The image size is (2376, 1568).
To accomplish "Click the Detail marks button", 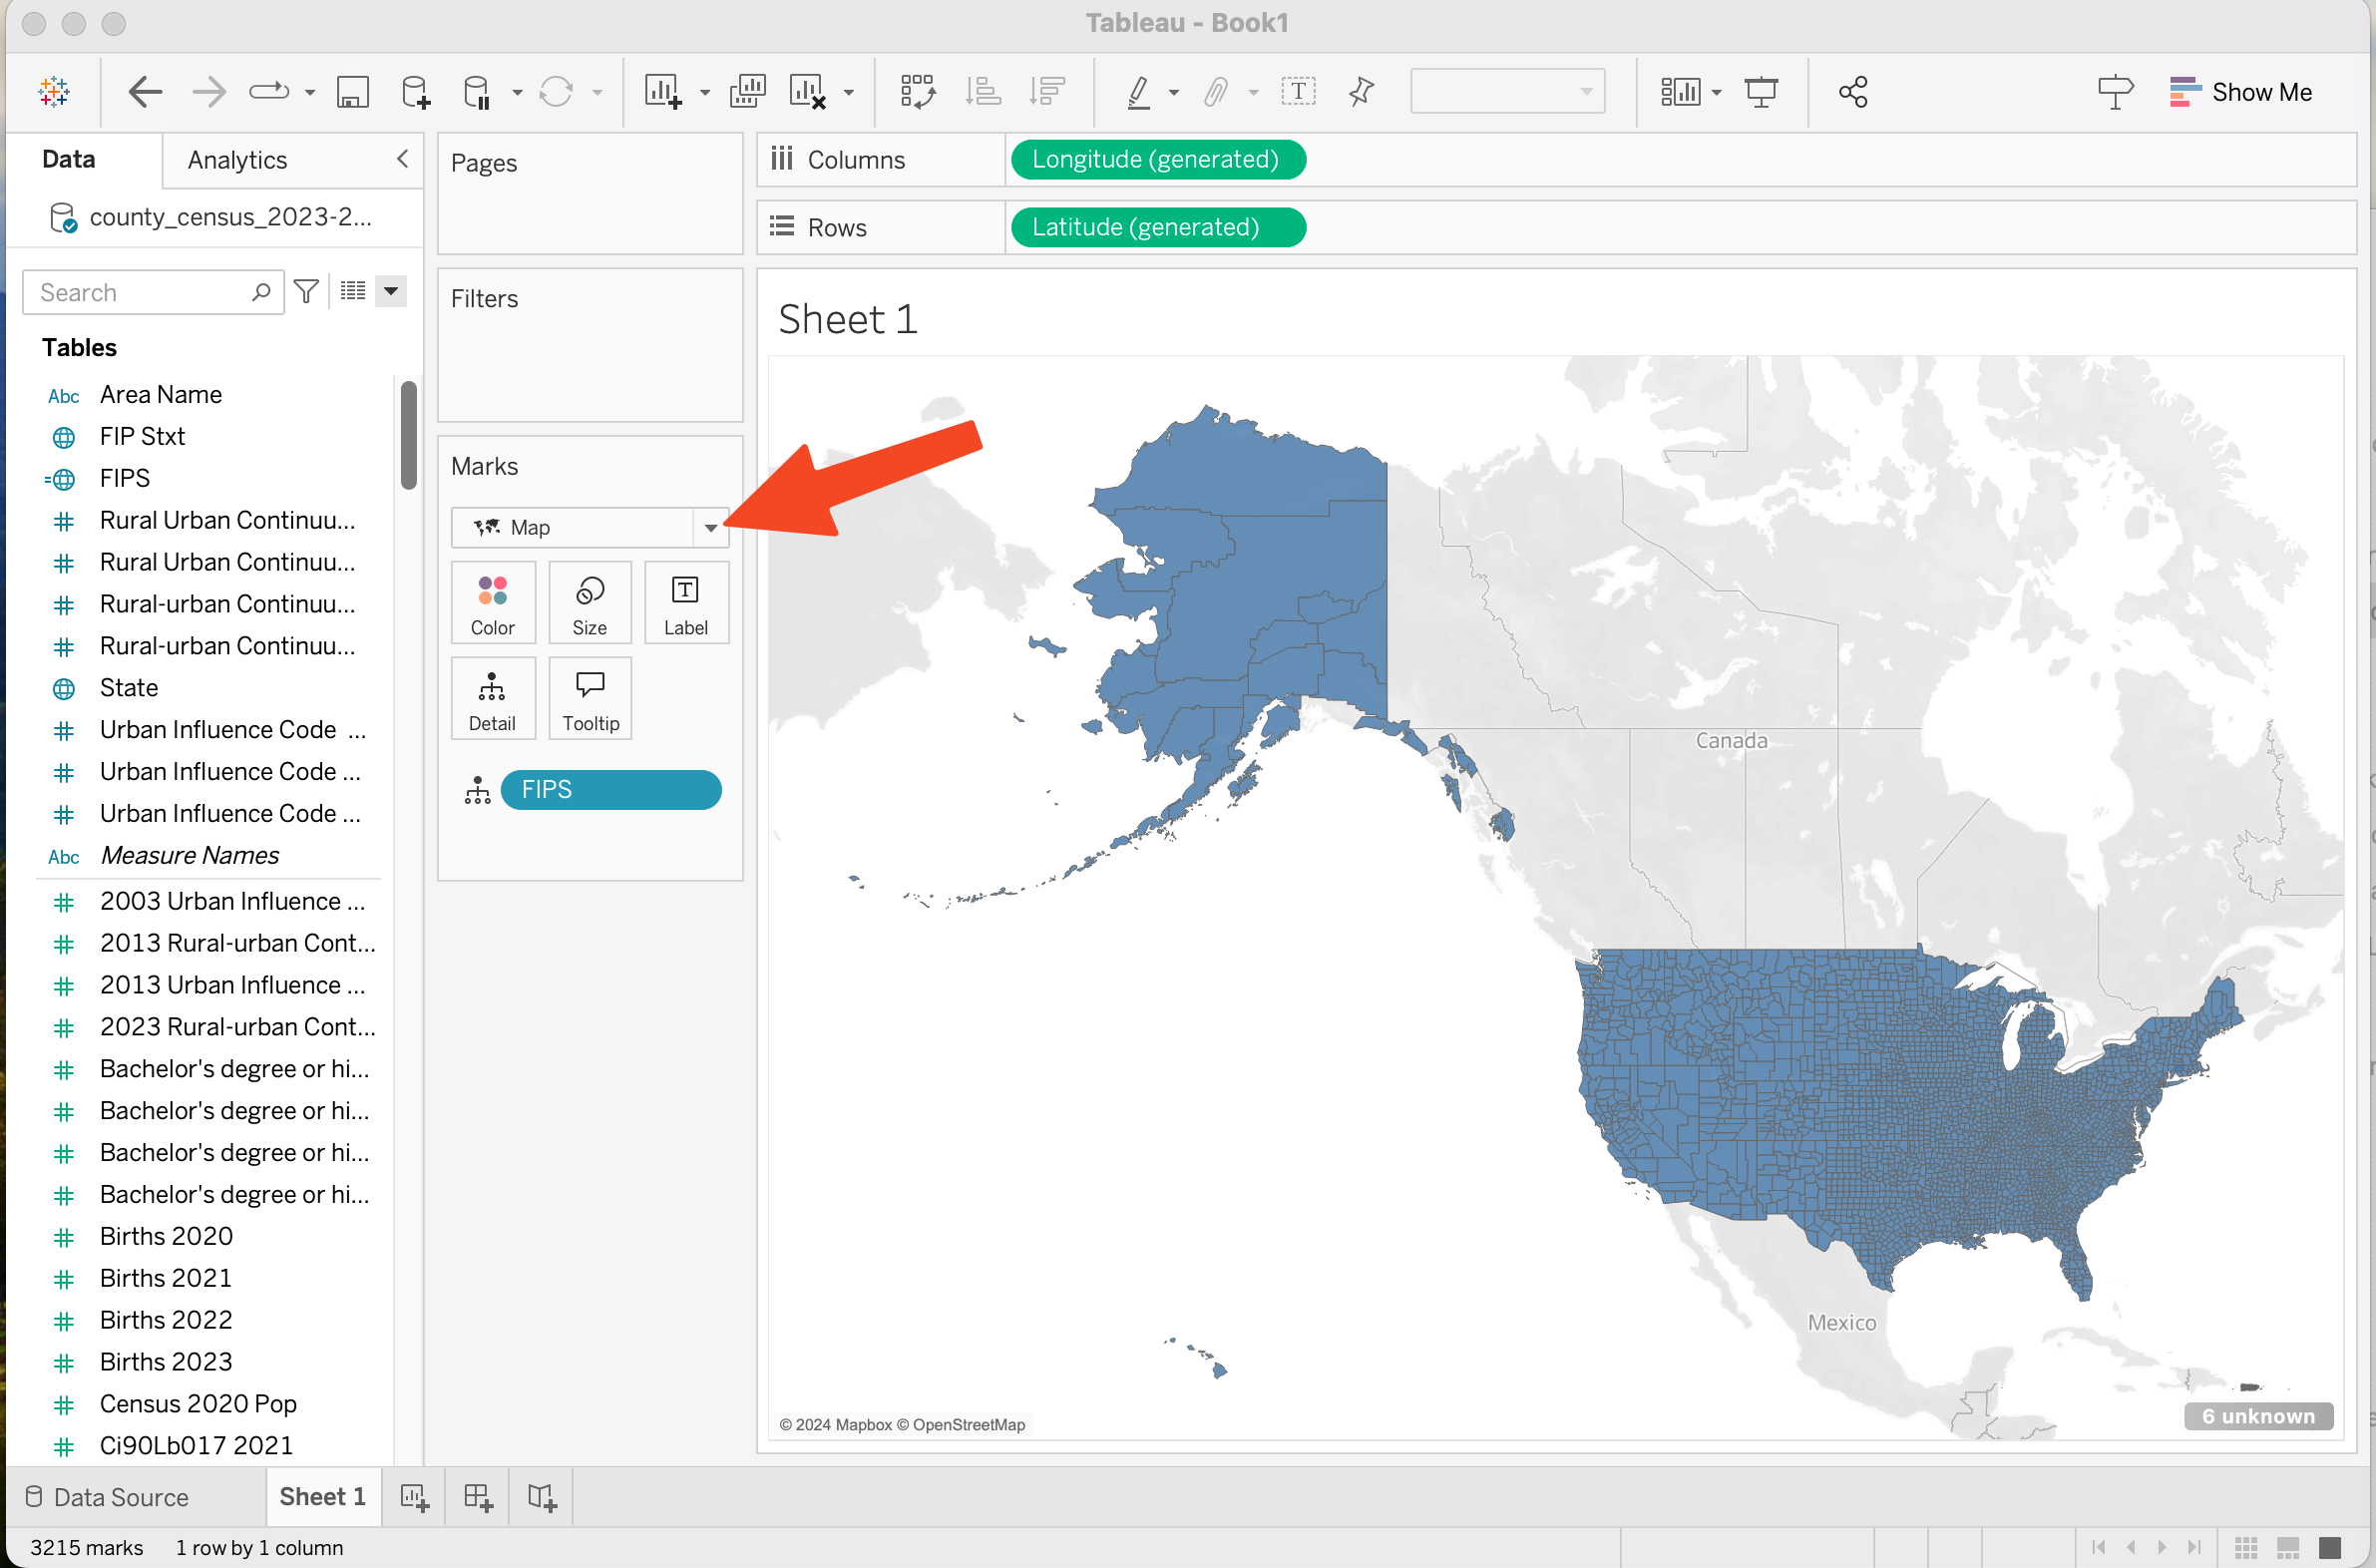I will click(493, 698).
